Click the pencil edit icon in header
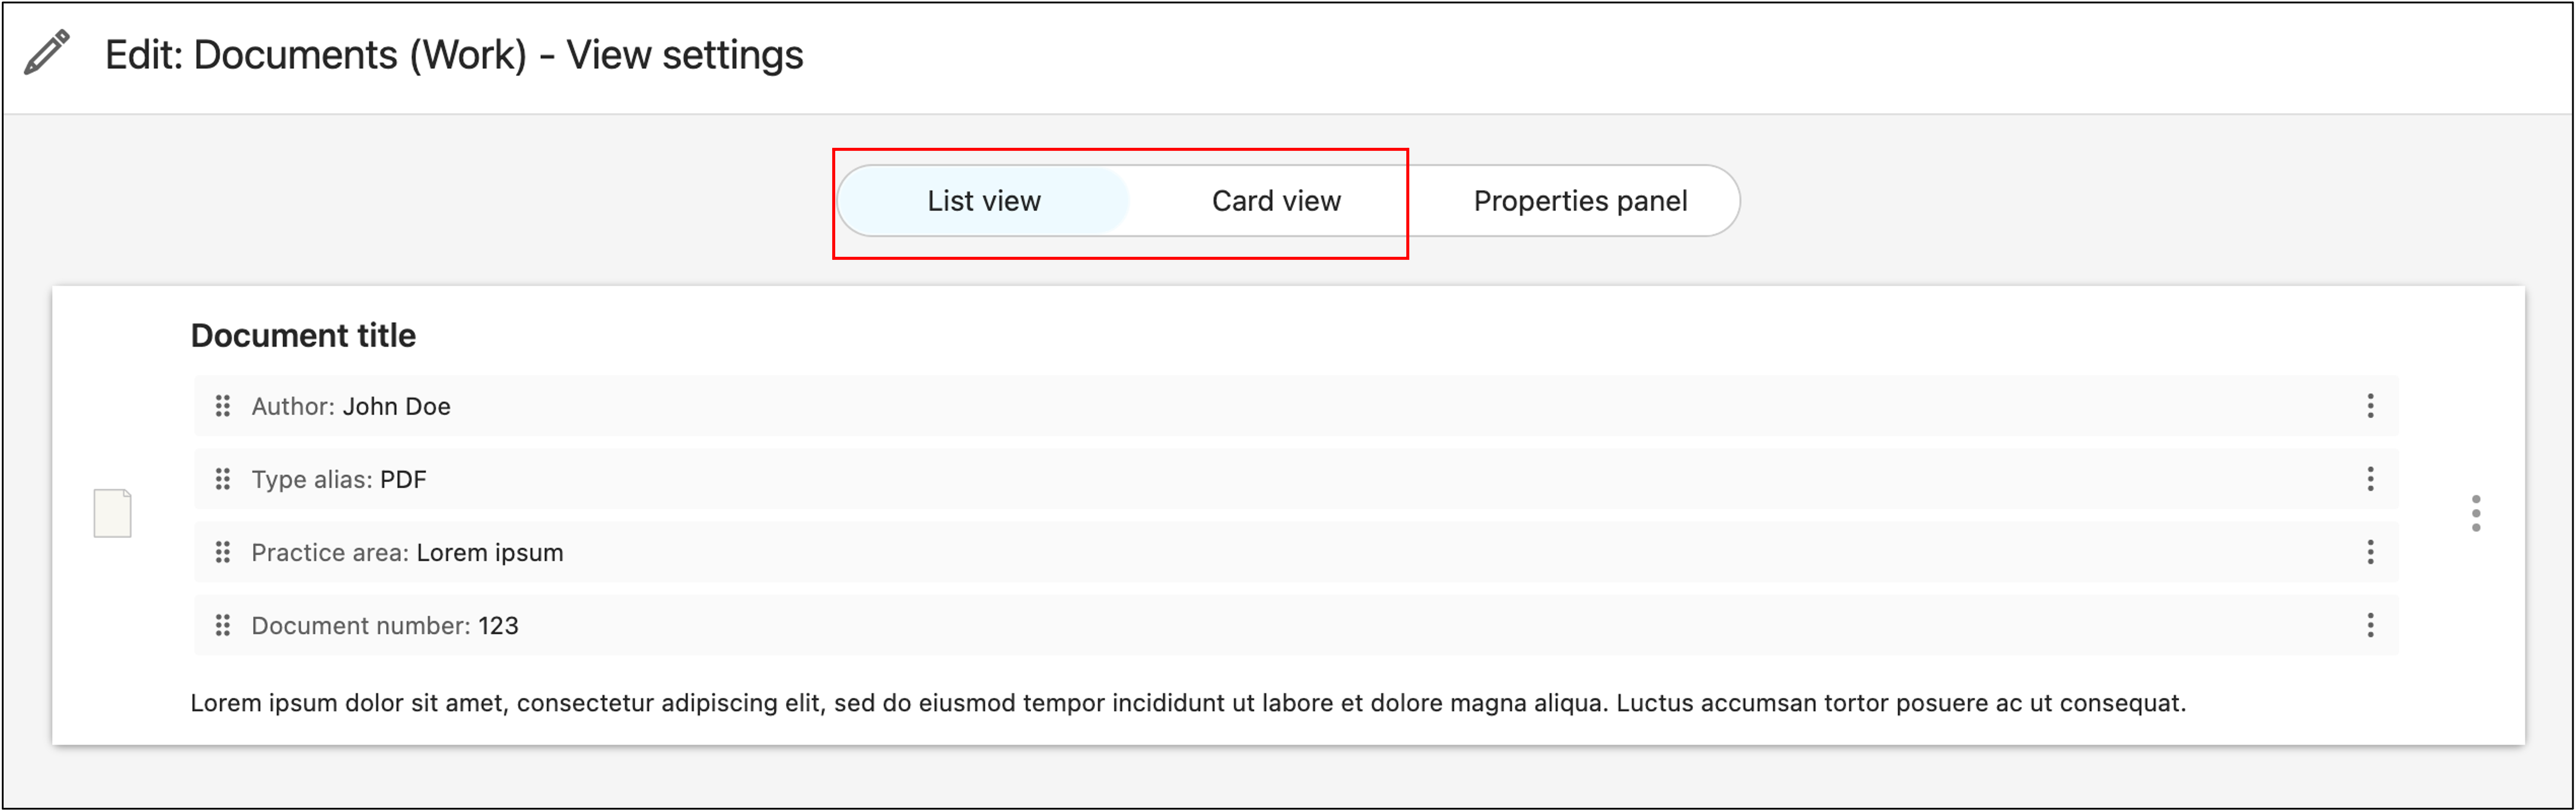 46,52
